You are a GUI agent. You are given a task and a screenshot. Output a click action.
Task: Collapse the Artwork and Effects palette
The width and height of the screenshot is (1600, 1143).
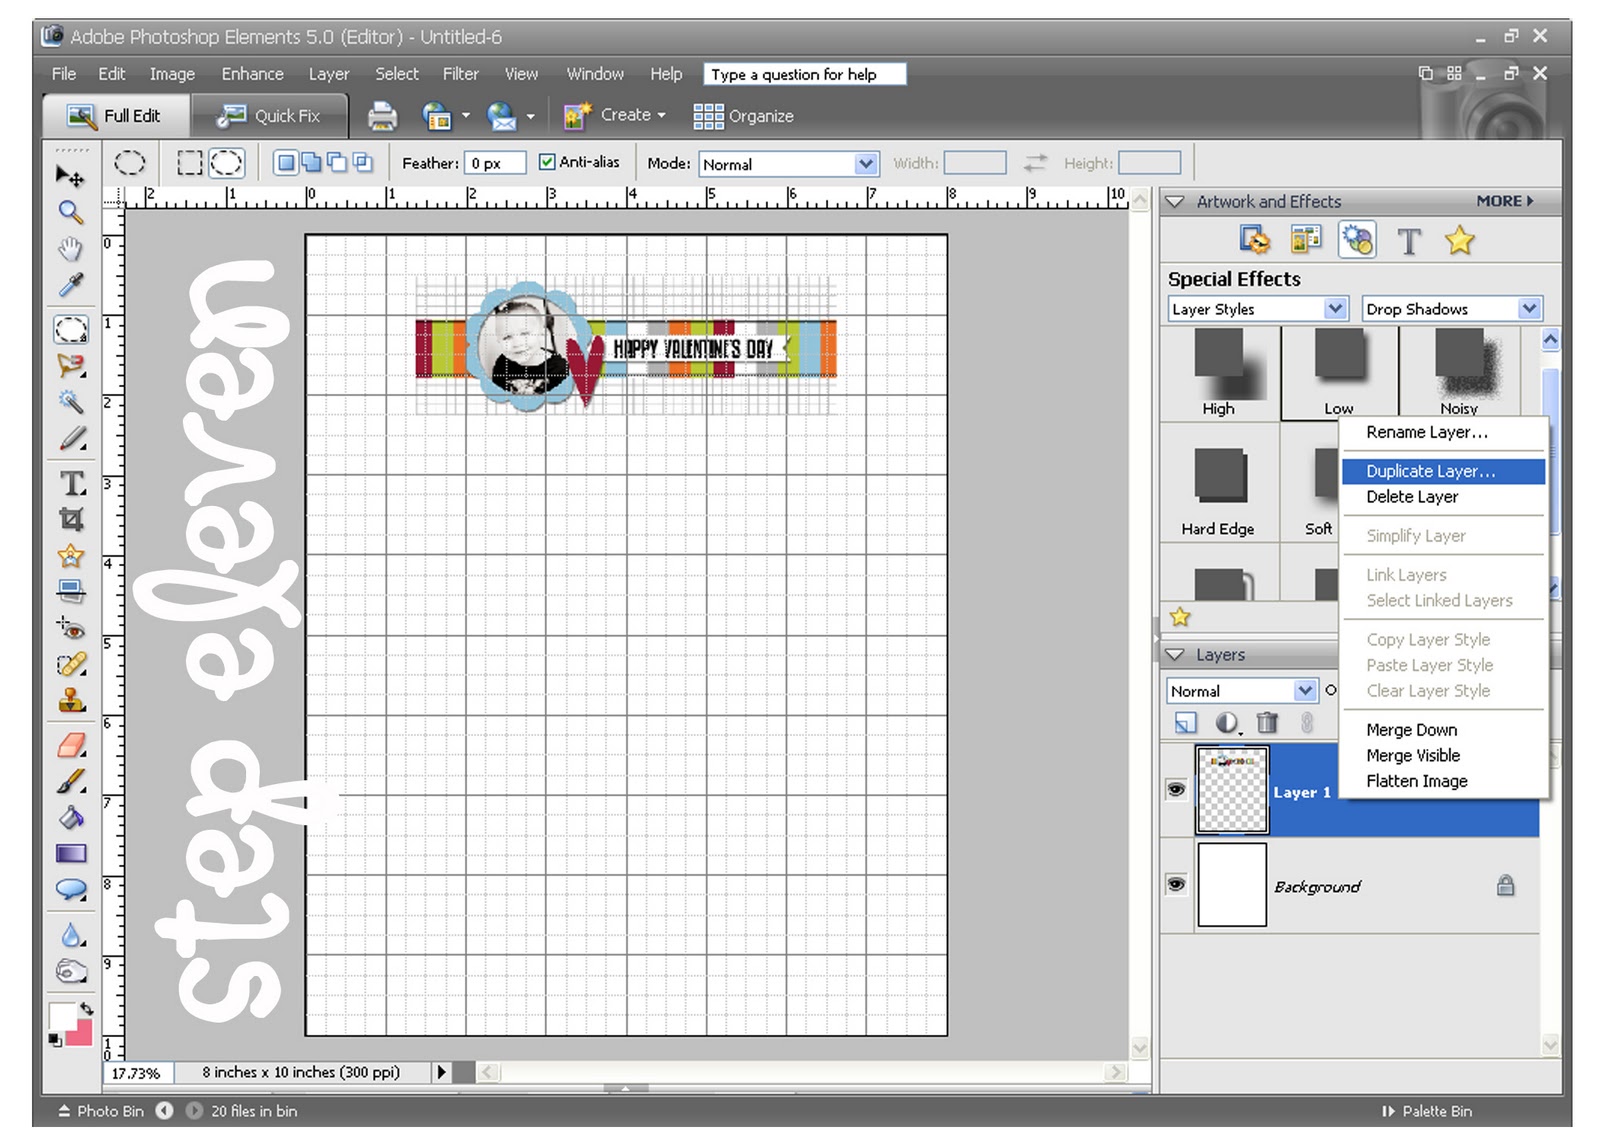click(1175, 202)
